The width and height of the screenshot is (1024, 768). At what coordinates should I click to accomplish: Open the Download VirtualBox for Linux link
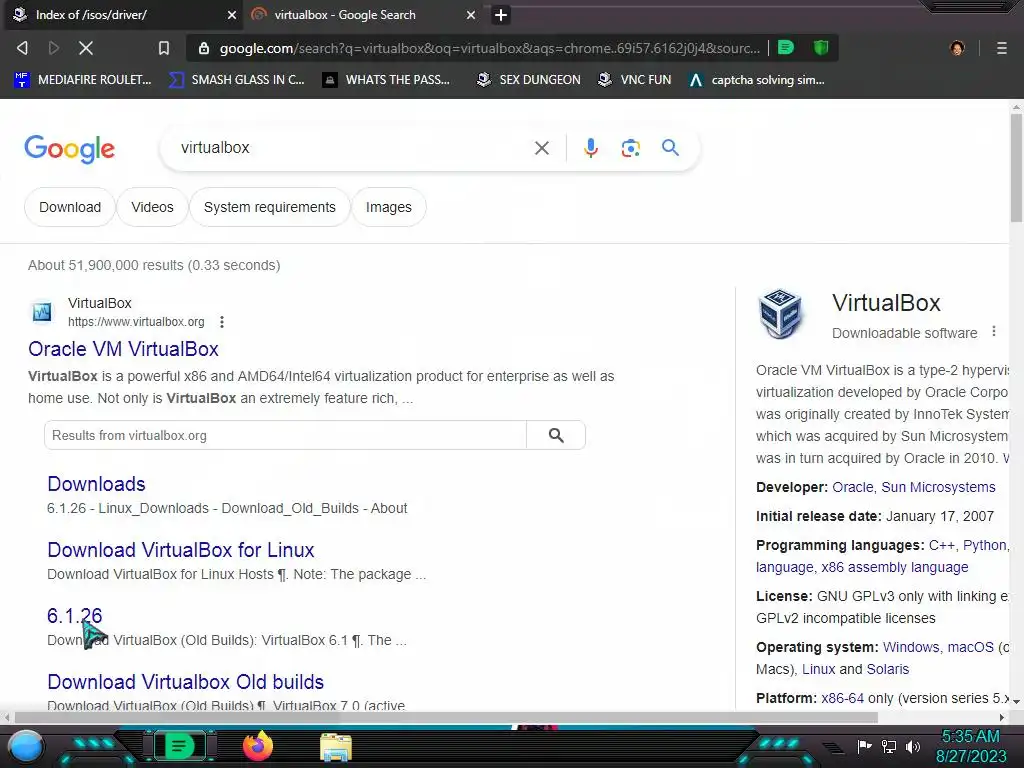click(181, 550)
